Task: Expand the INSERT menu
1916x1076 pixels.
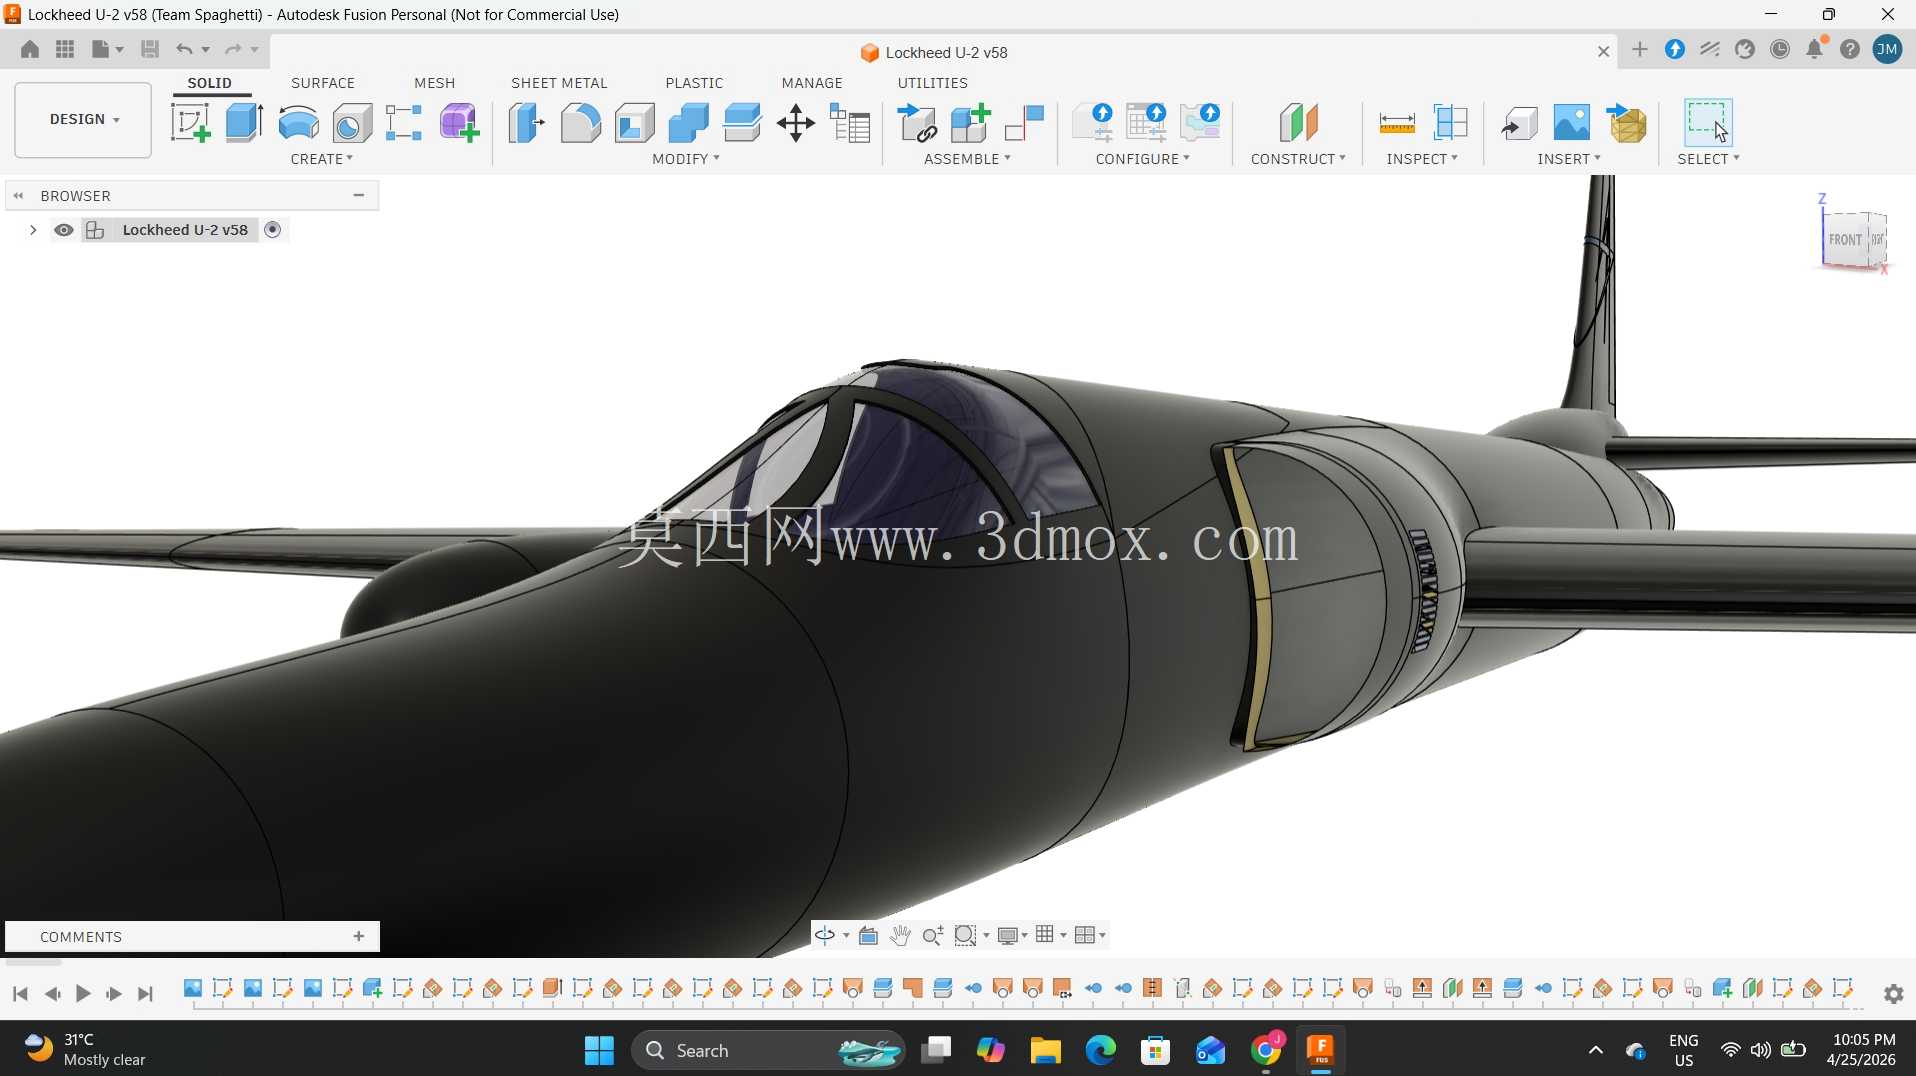Action: (x=1569, y=159)
